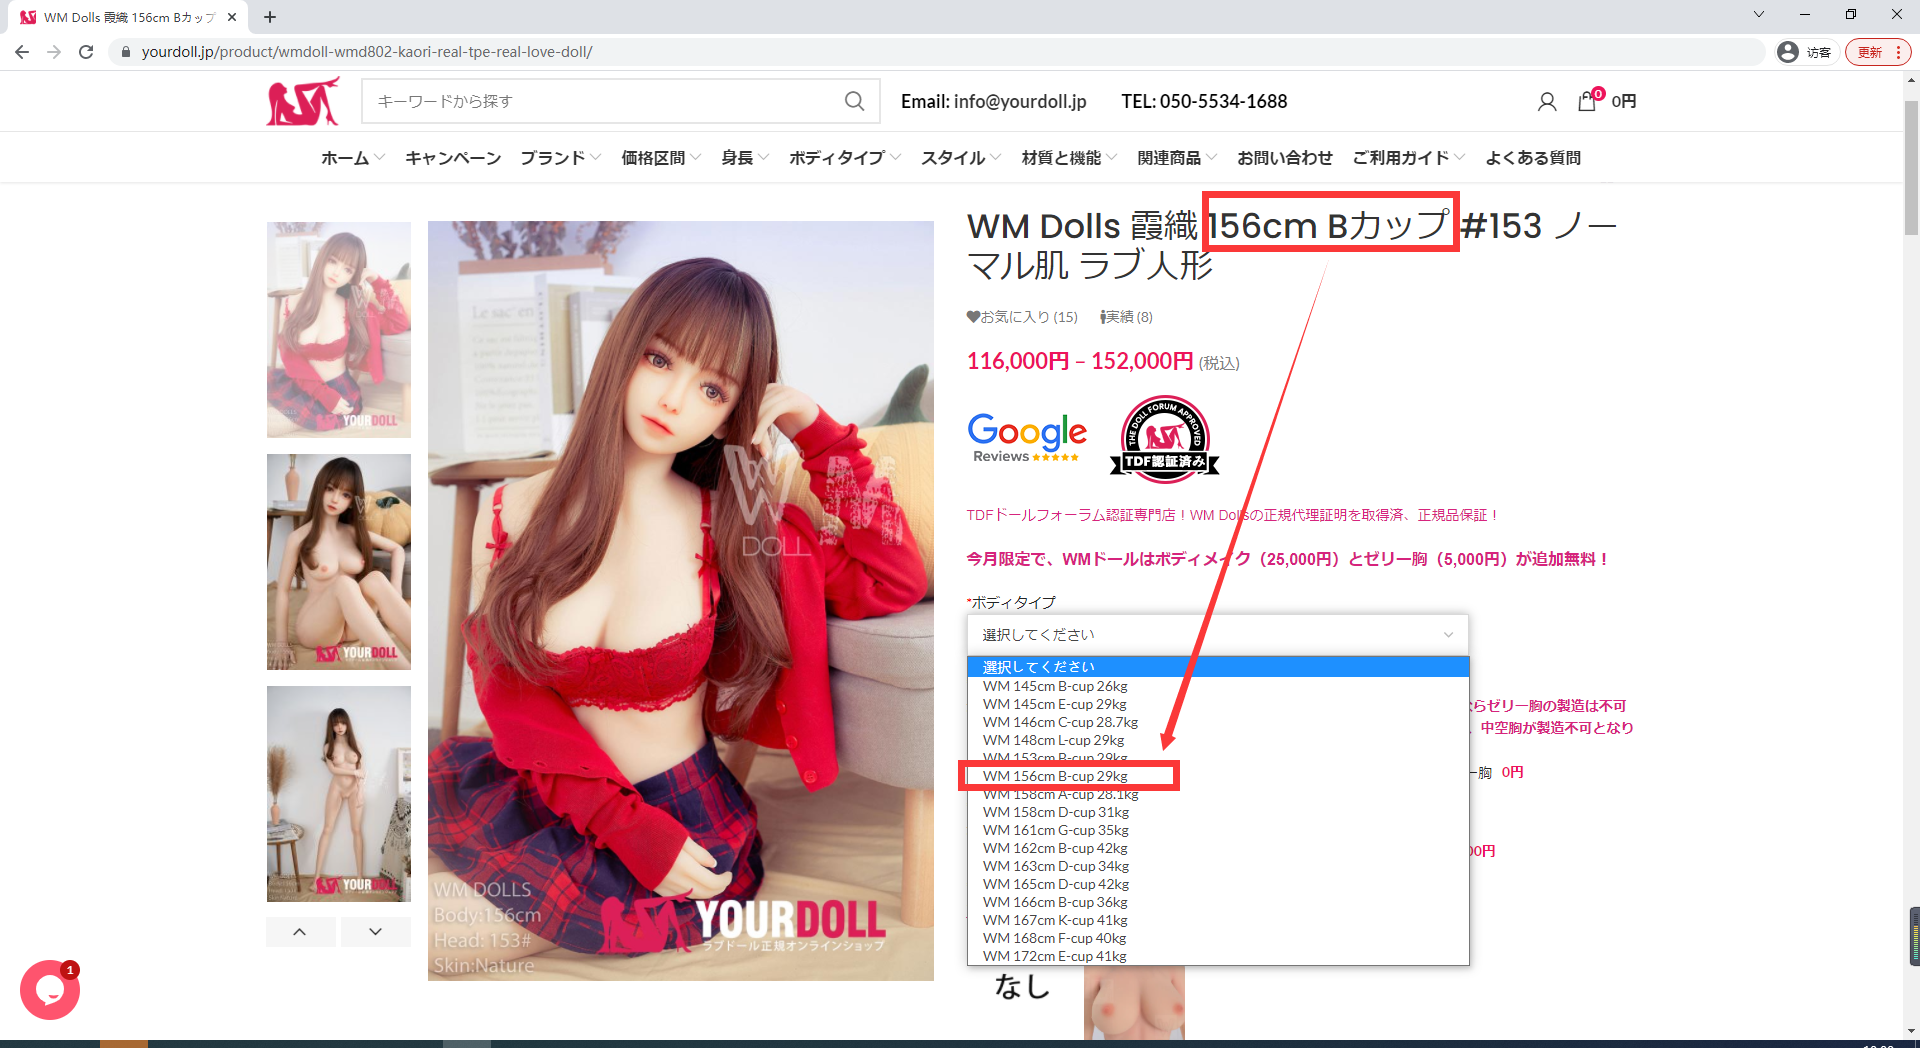1920x1048 pixels.
Task: Go back with browser back arrow
Action: [x=22, y=52]
